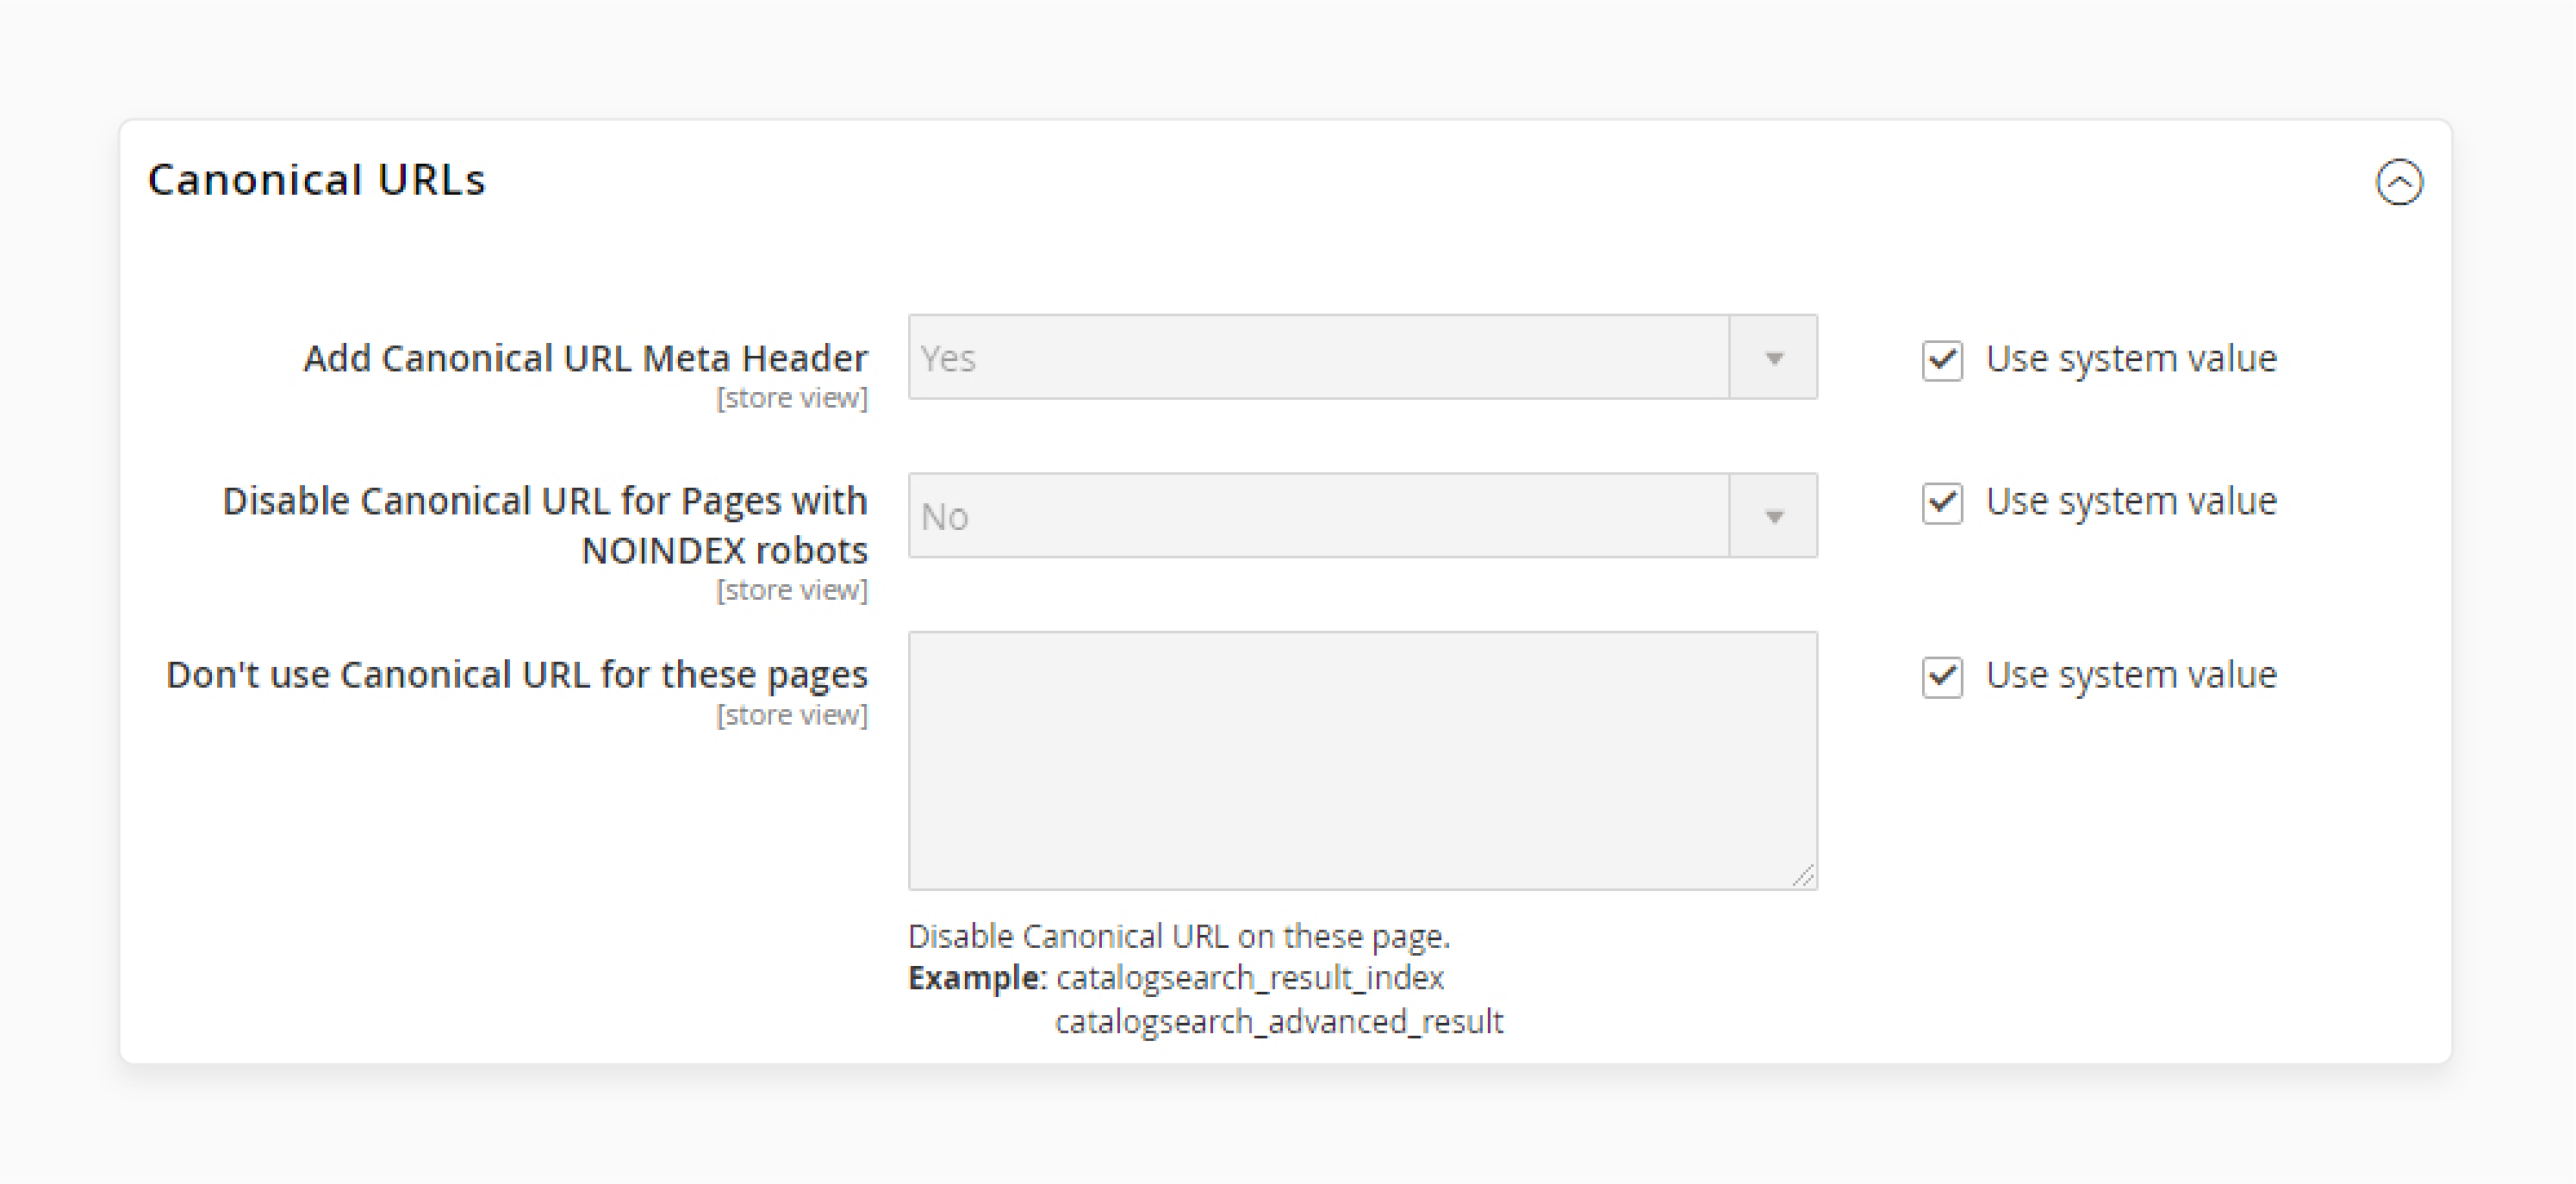Image resolution: width=2576 pixels, height=1184 pixels.
Task: Collapse the Canonical URLs section
Action: point(2399,182)
